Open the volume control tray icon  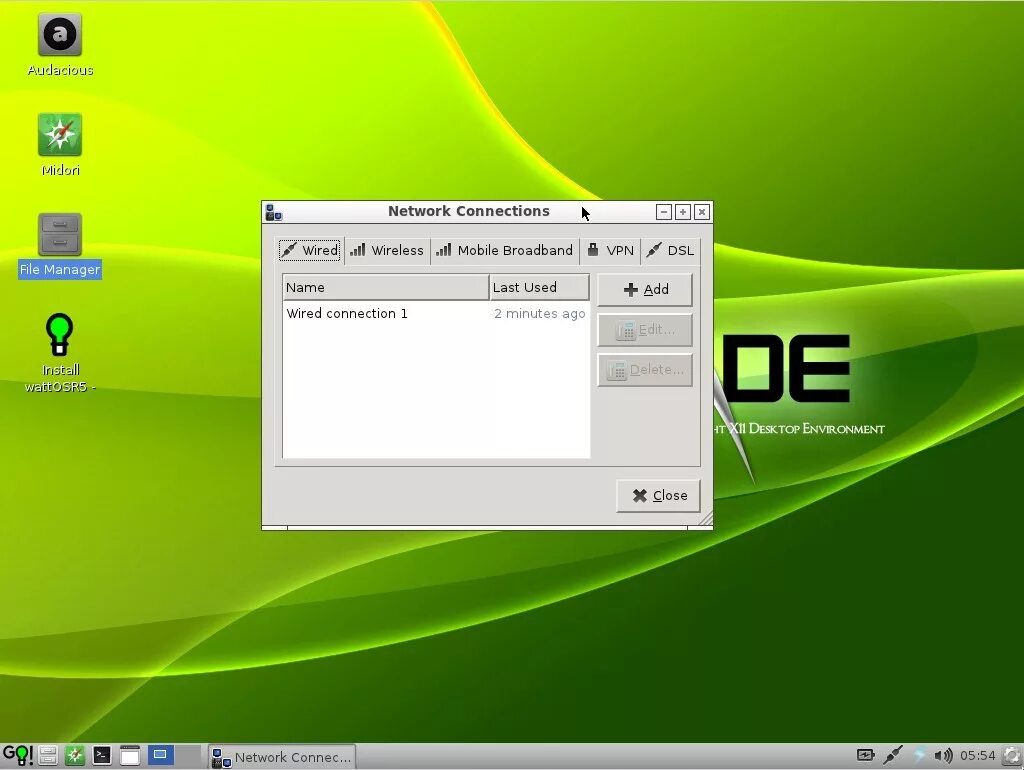943,756
